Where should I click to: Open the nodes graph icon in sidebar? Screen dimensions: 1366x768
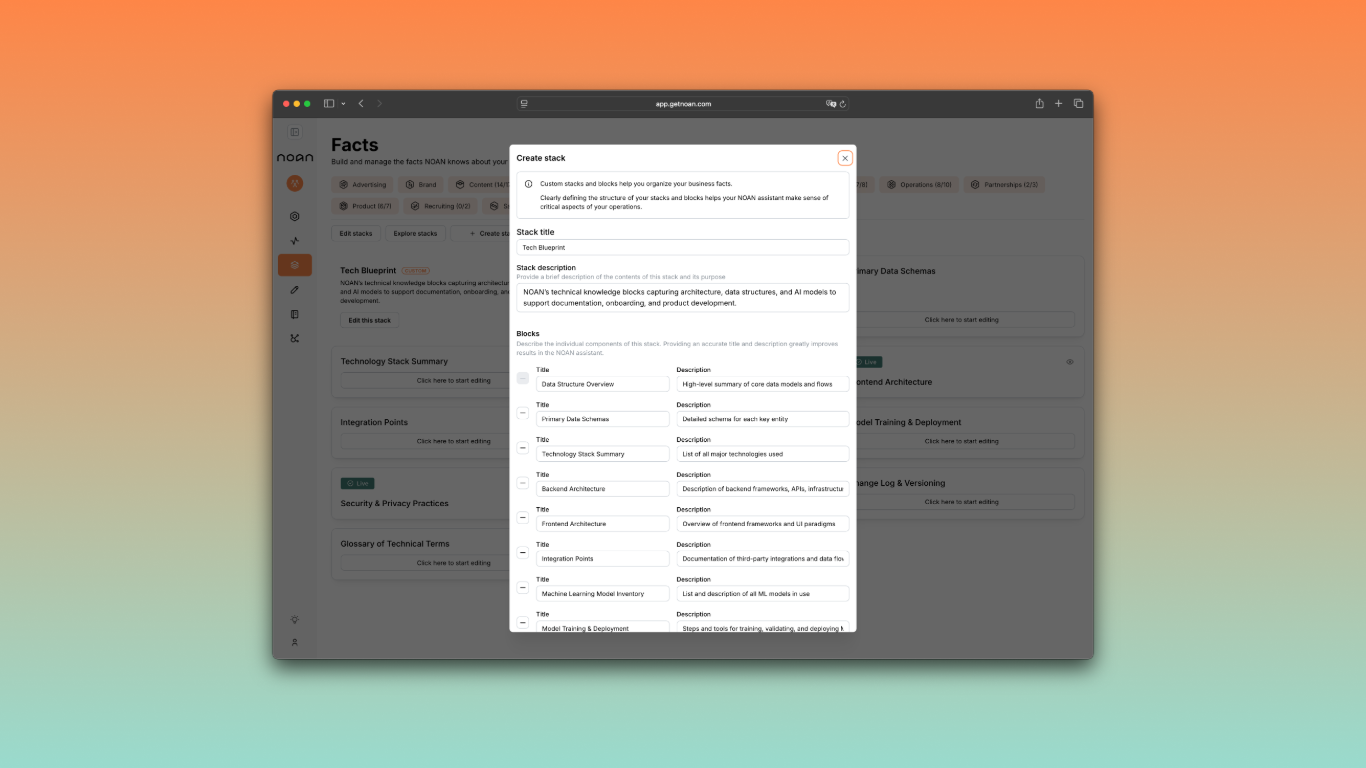pos(295,338)
